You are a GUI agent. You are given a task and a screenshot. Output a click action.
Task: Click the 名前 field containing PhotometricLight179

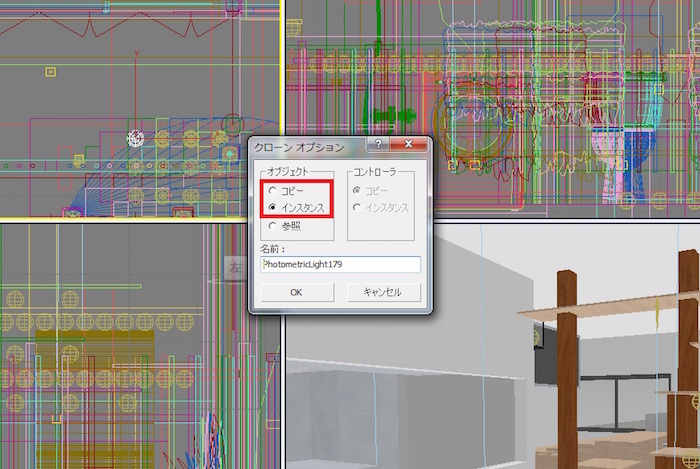tap(340, 265)
